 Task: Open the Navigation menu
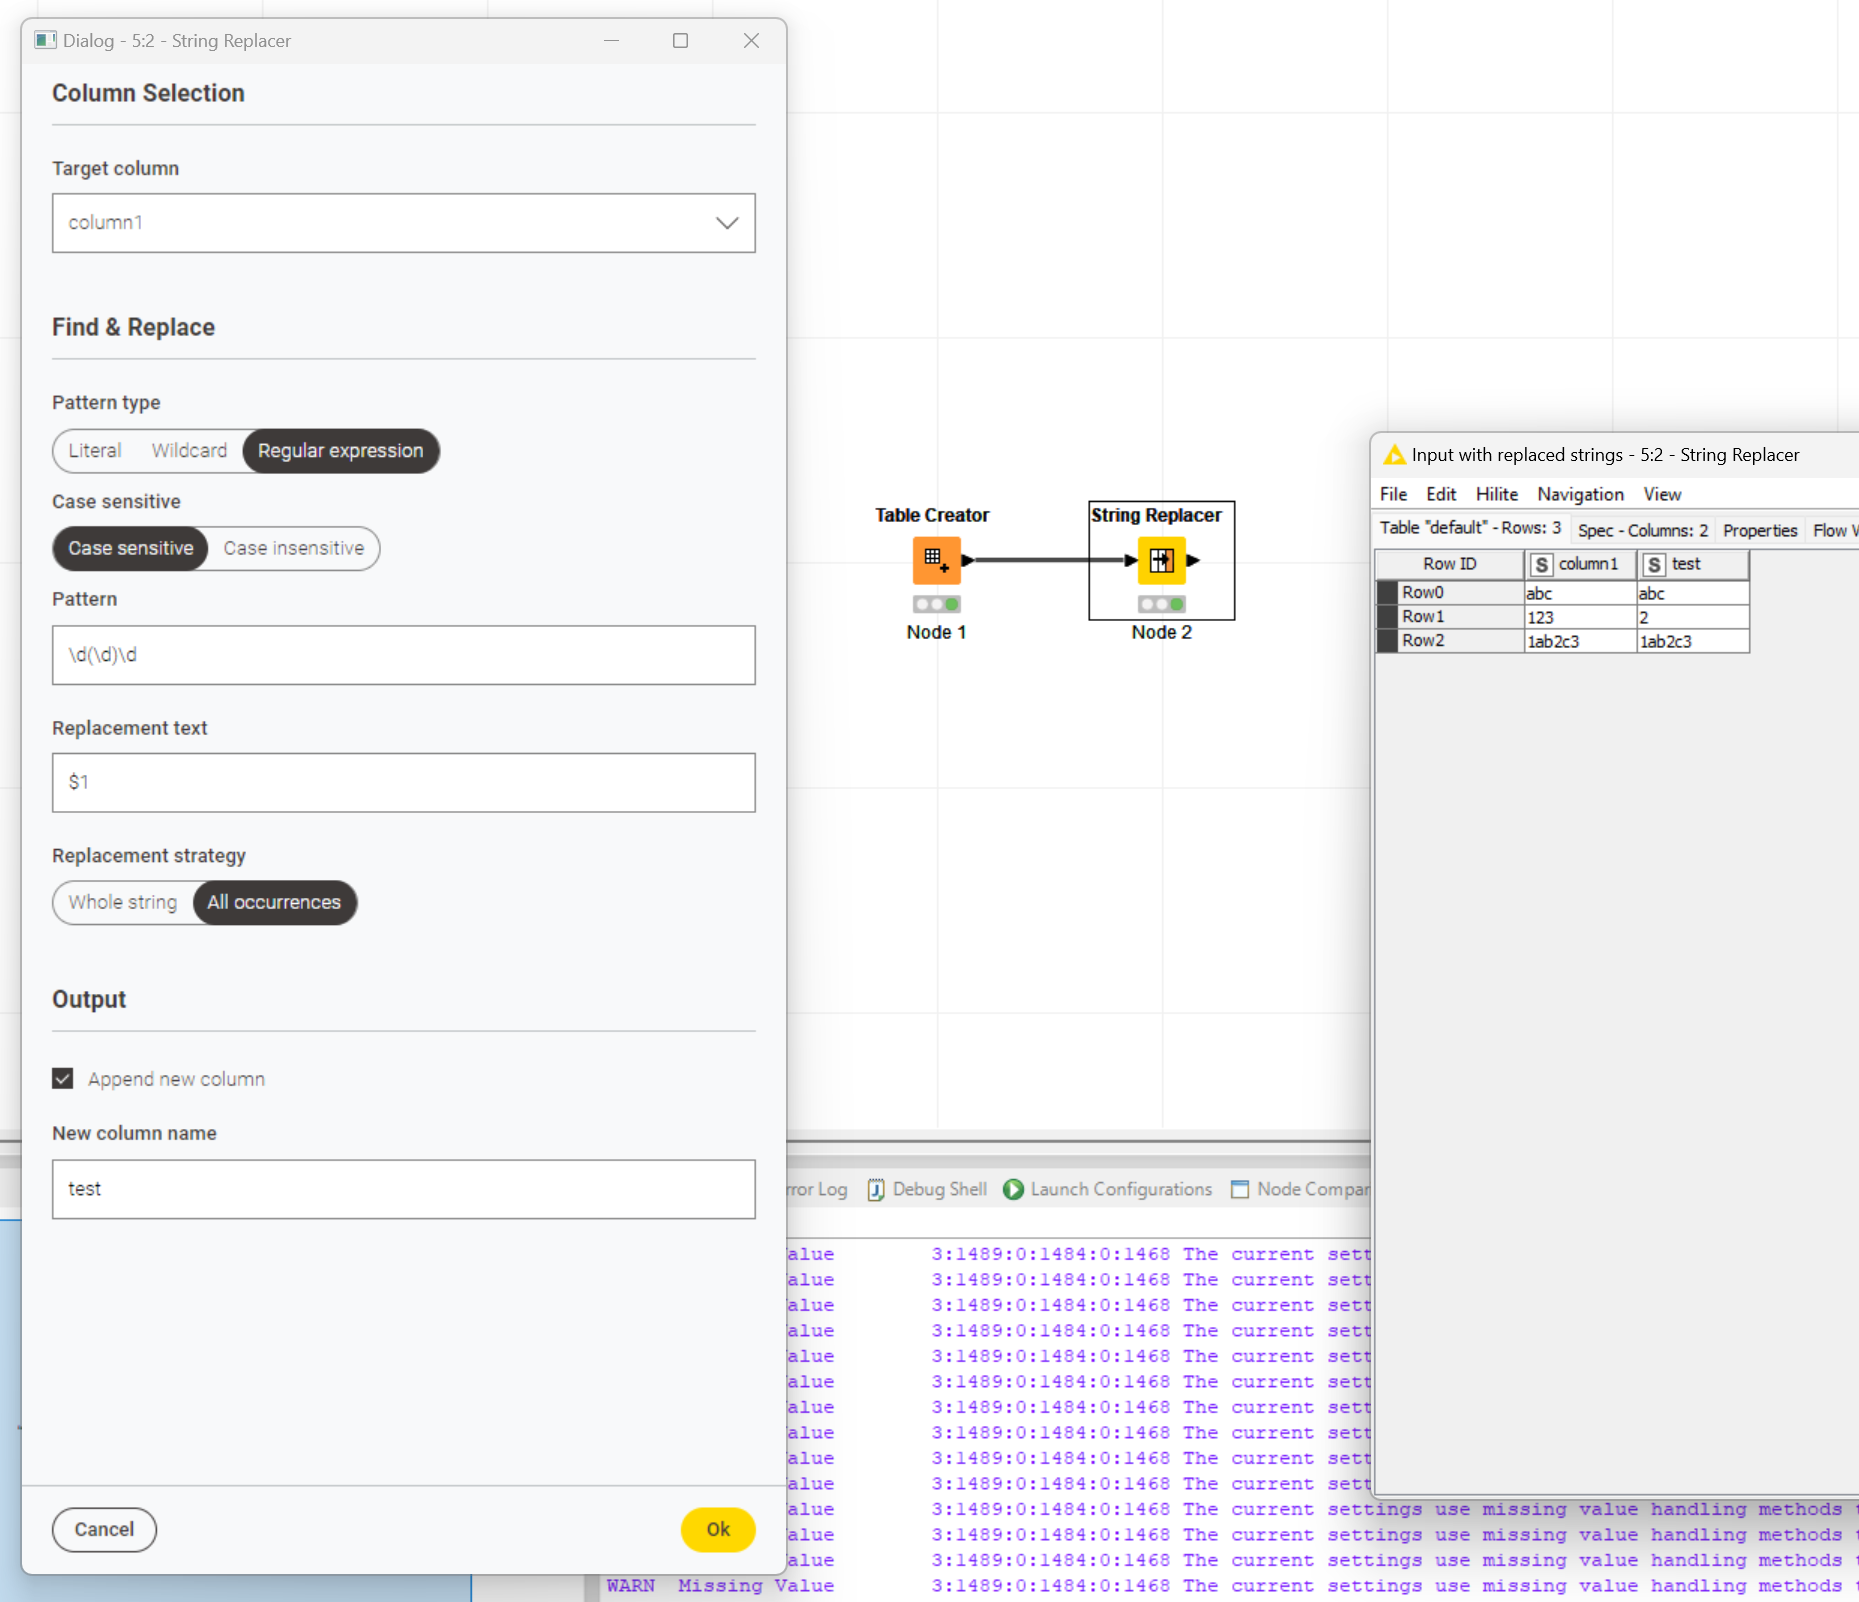point(1580,494)
